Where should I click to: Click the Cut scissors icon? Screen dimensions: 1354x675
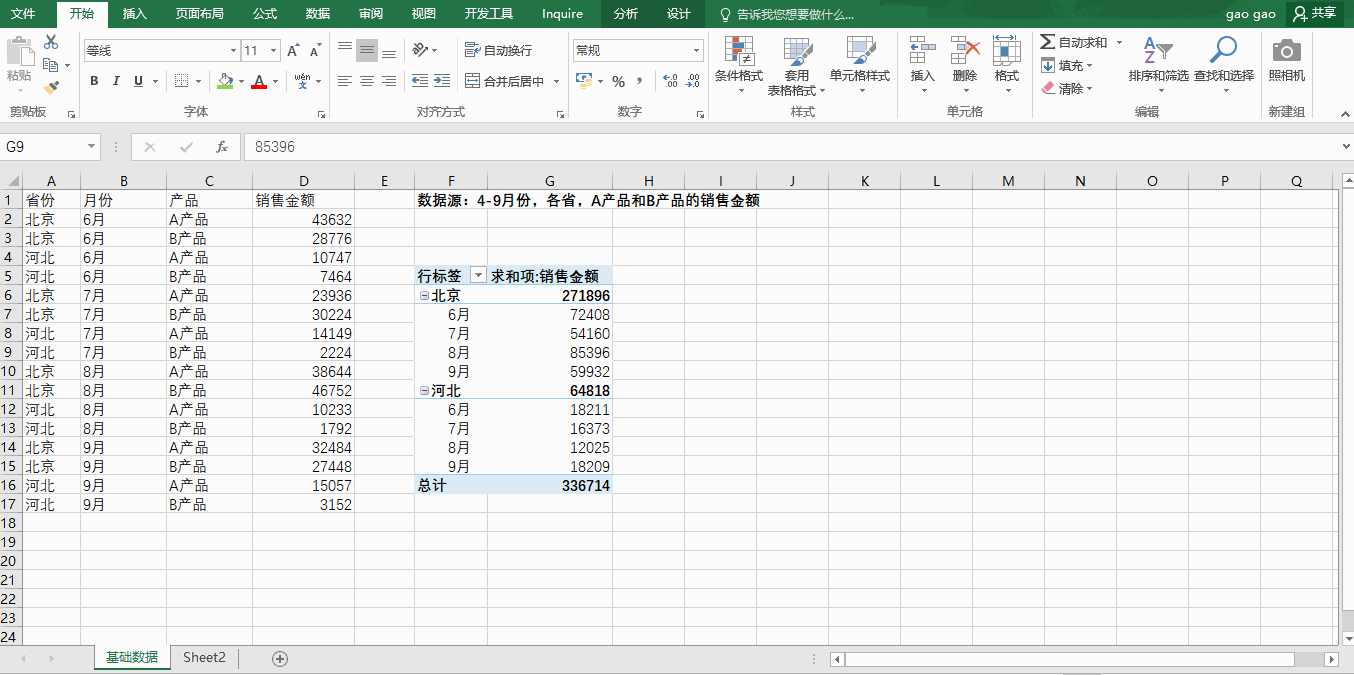pyautogui.click(x=51, y=43)
